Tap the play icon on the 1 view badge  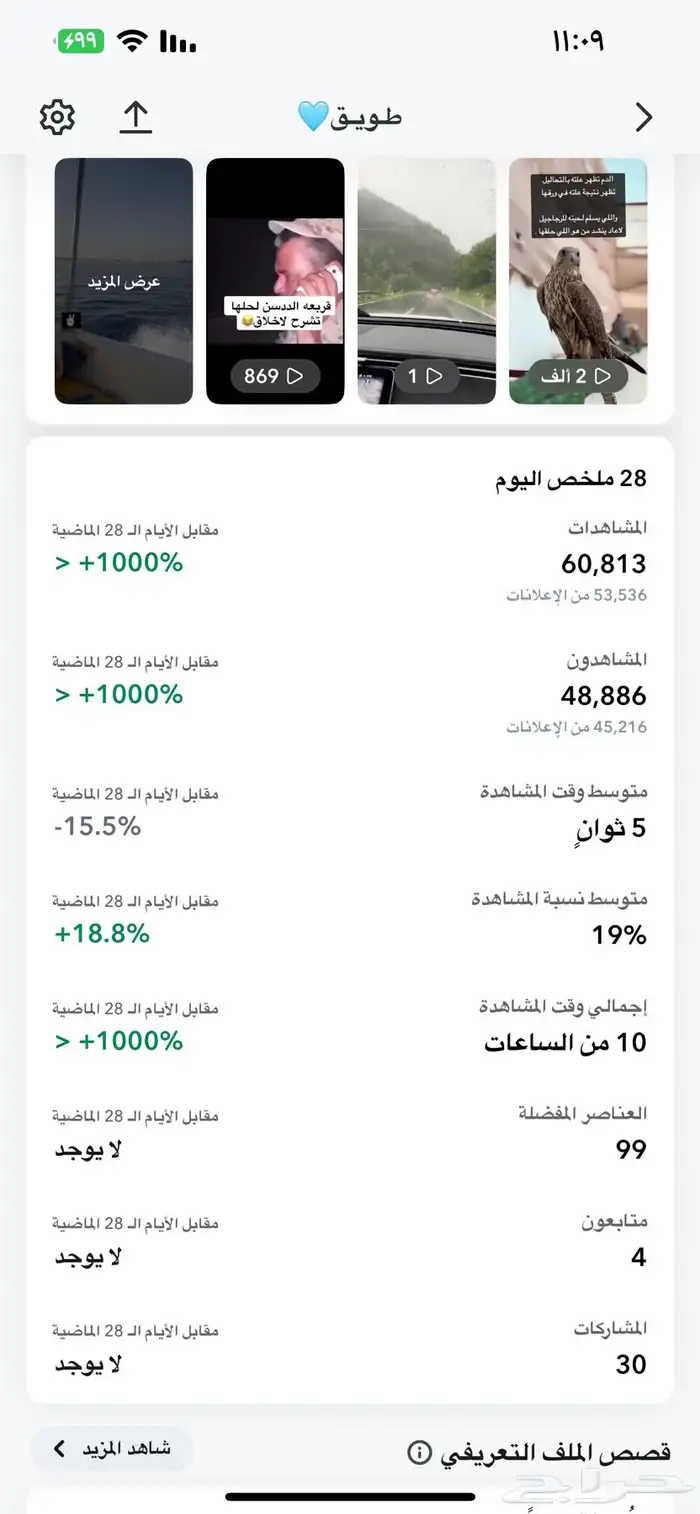tap(434, 376)
